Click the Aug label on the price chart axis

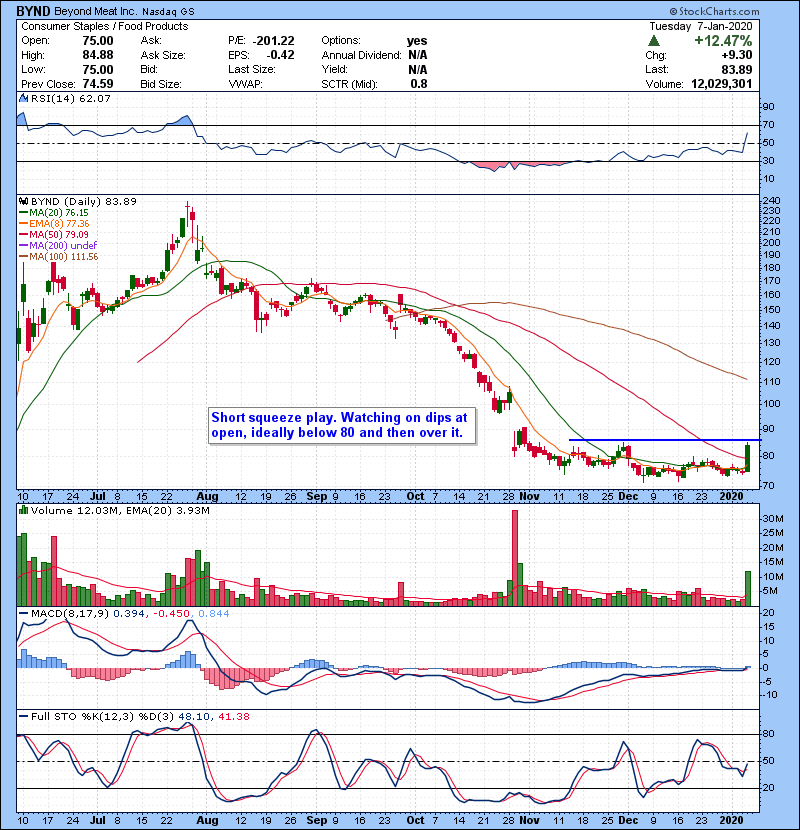tap(207, 496)
